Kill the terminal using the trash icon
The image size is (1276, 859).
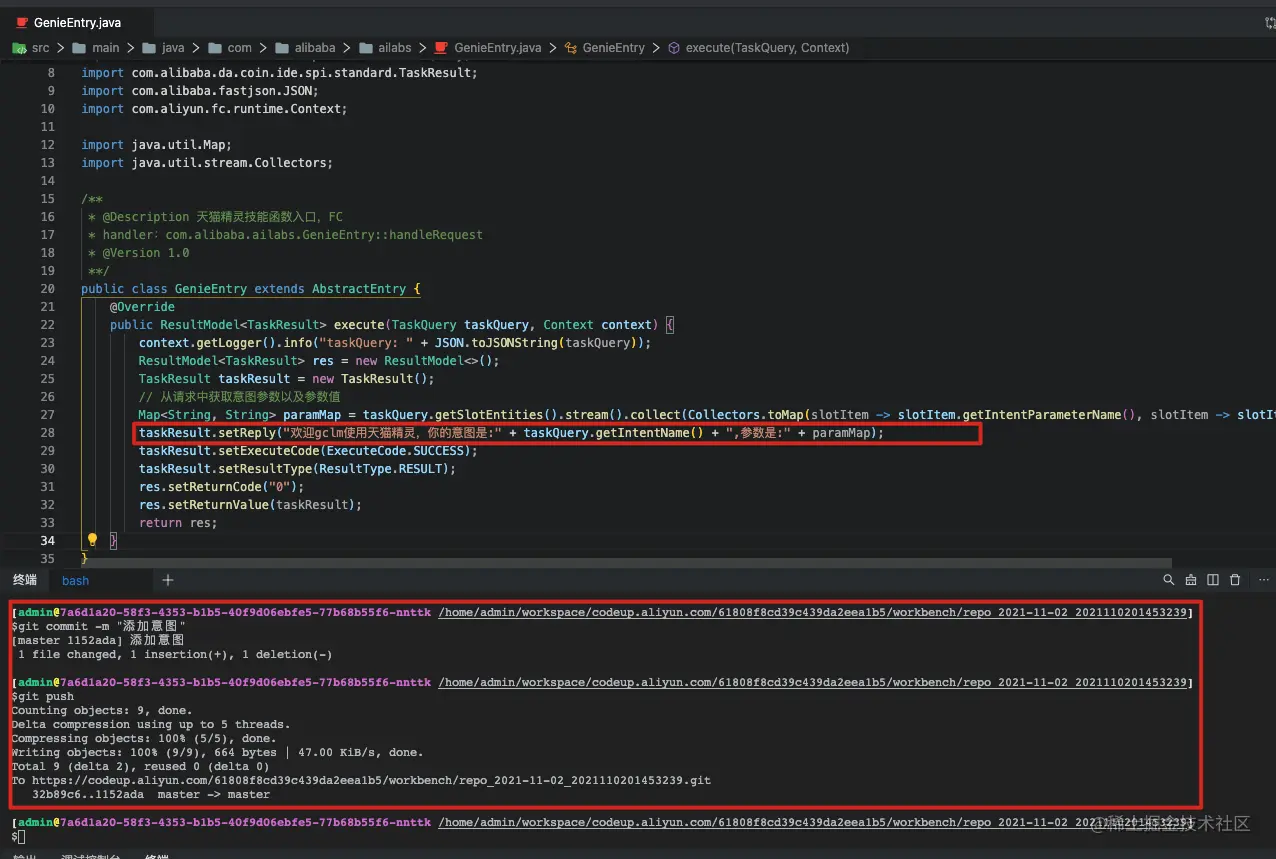coord(1234,580)
